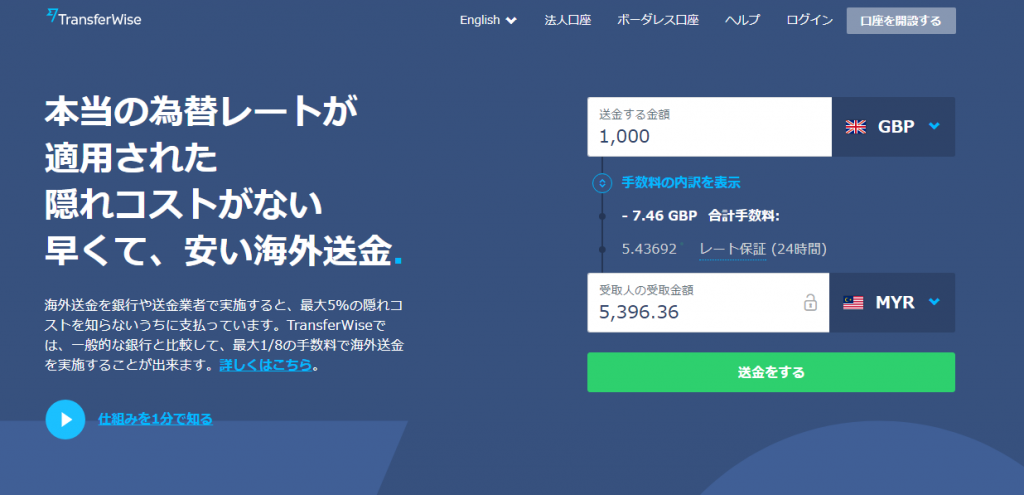Click the ログイン link
The image size is (1024, 495).
point(809,20)
